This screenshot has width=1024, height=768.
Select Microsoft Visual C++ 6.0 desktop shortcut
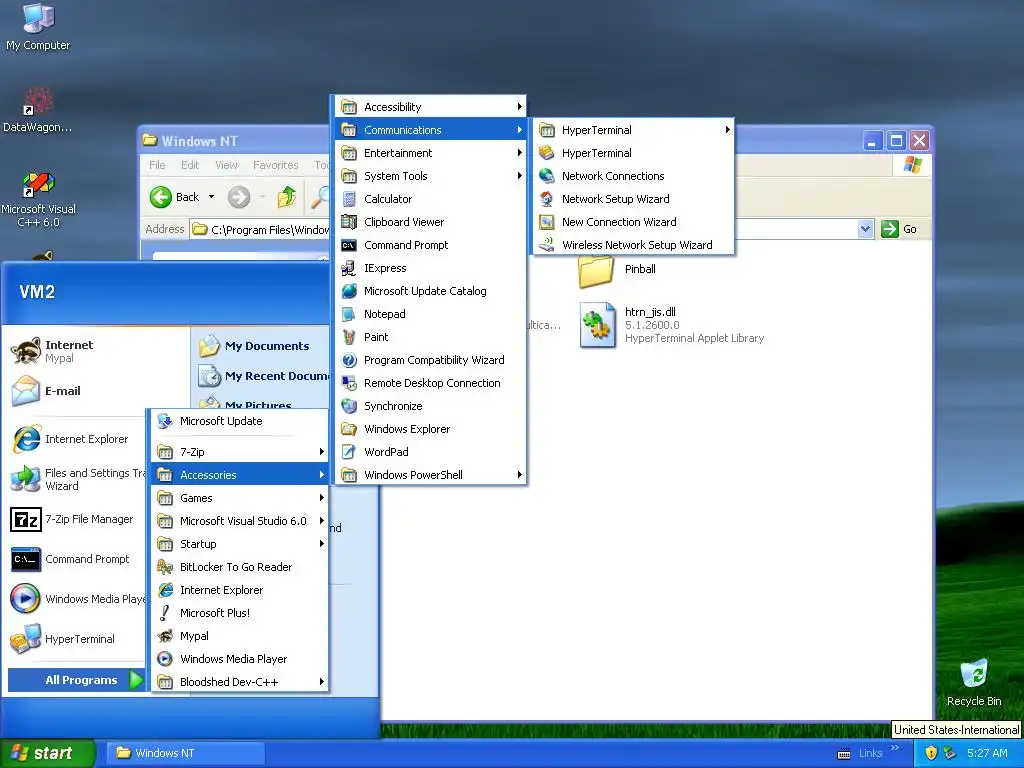(x=38, y=200)
